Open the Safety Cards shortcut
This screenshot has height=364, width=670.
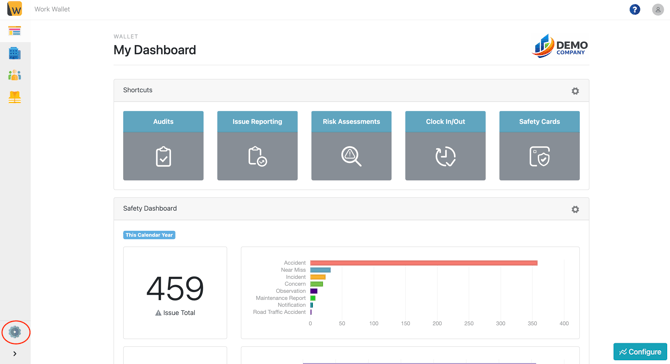[539, 146]
